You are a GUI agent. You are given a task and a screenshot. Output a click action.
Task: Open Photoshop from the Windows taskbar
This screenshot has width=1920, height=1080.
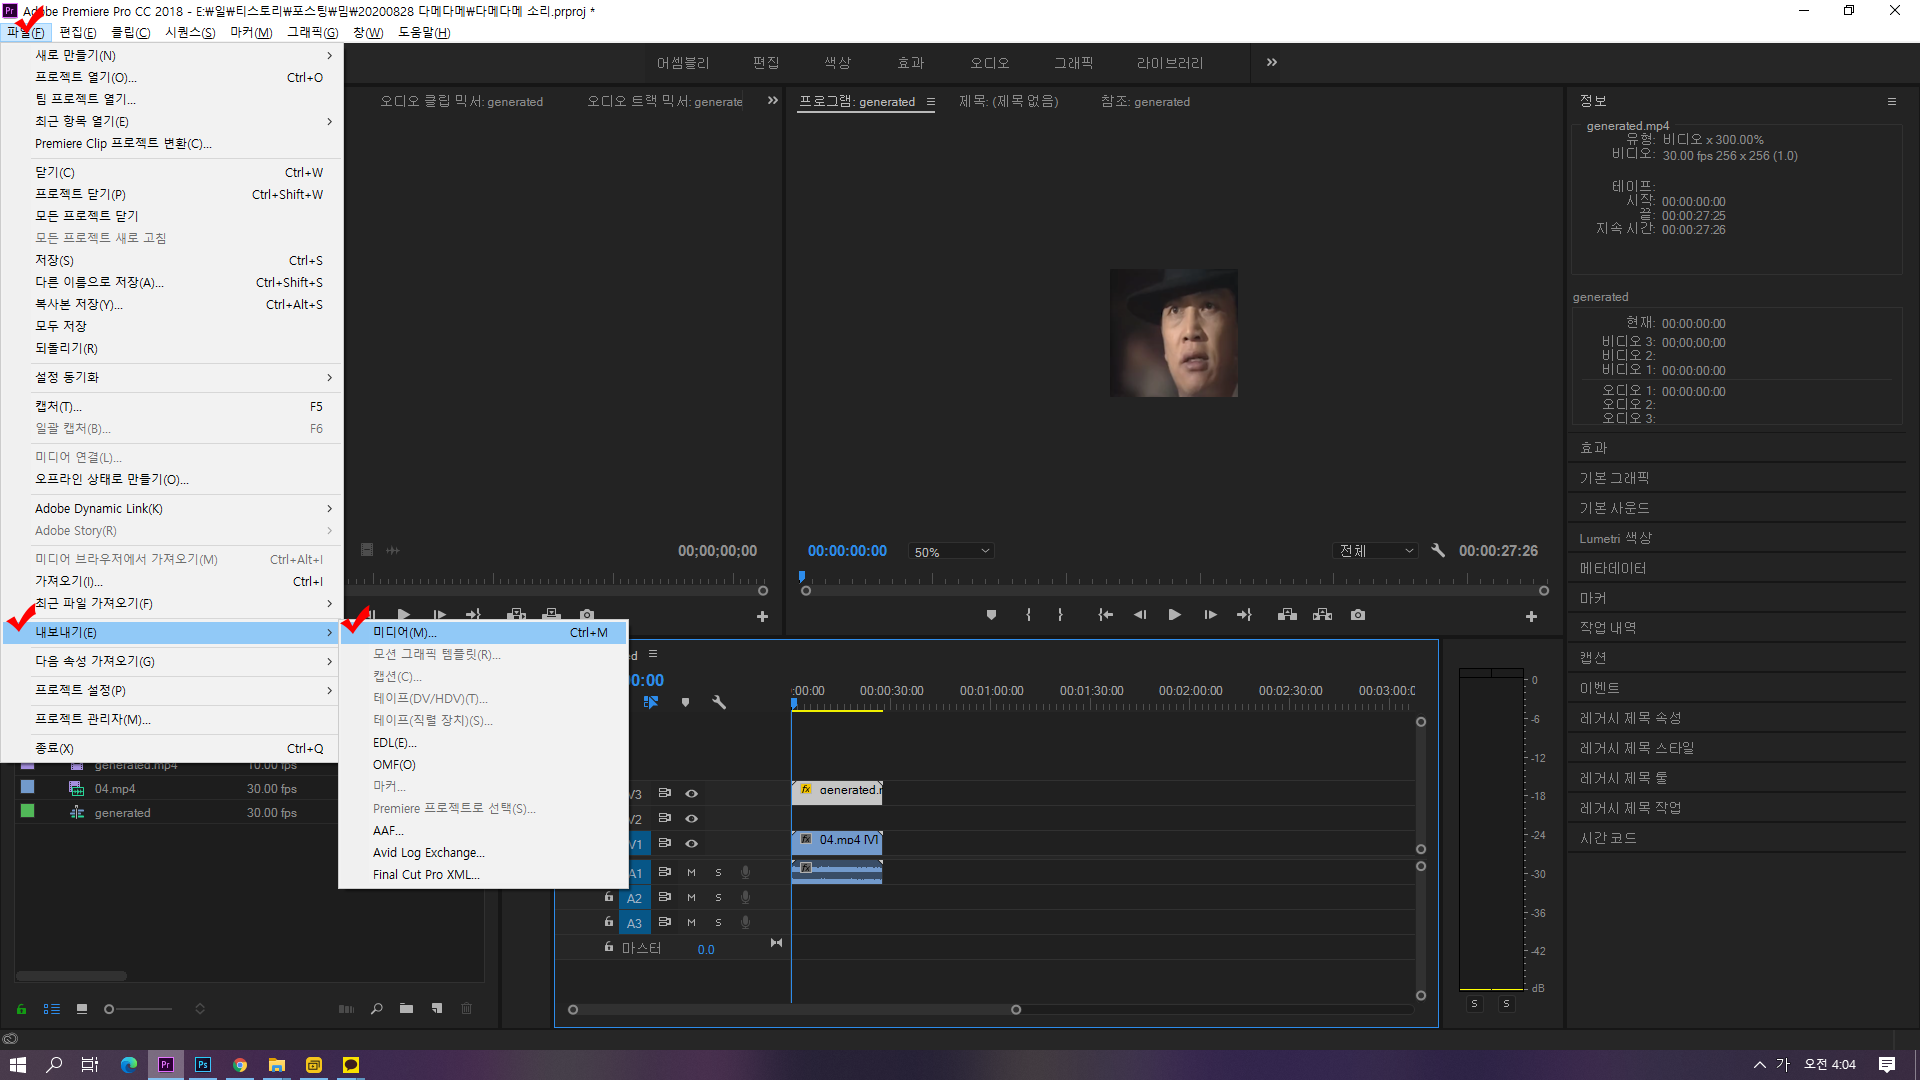(x=203, y=1065)
